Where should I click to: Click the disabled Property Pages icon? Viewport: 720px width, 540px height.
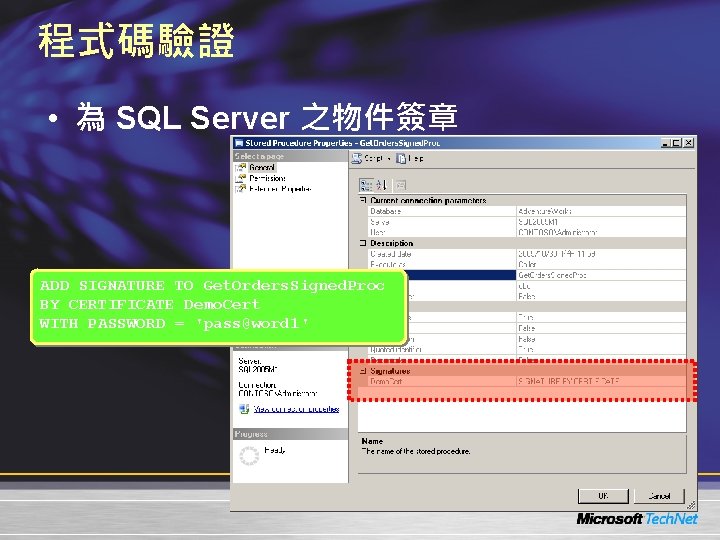pyautogui.click(x=401, y=185)
